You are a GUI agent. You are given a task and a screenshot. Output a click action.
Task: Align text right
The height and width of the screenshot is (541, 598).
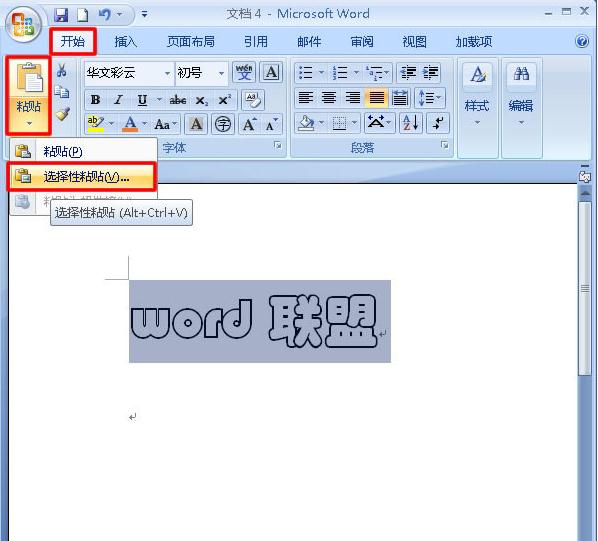[x=353, y=98]
